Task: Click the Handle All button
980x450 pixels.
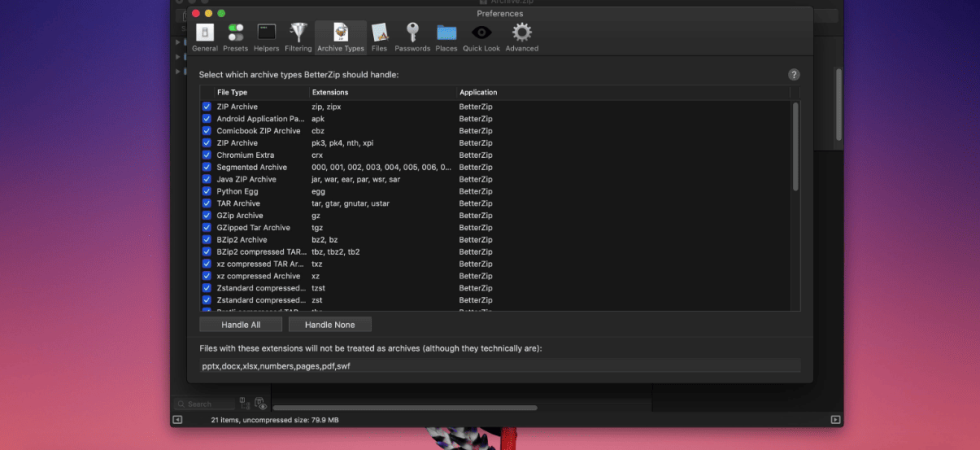Action: coord(241,325)
